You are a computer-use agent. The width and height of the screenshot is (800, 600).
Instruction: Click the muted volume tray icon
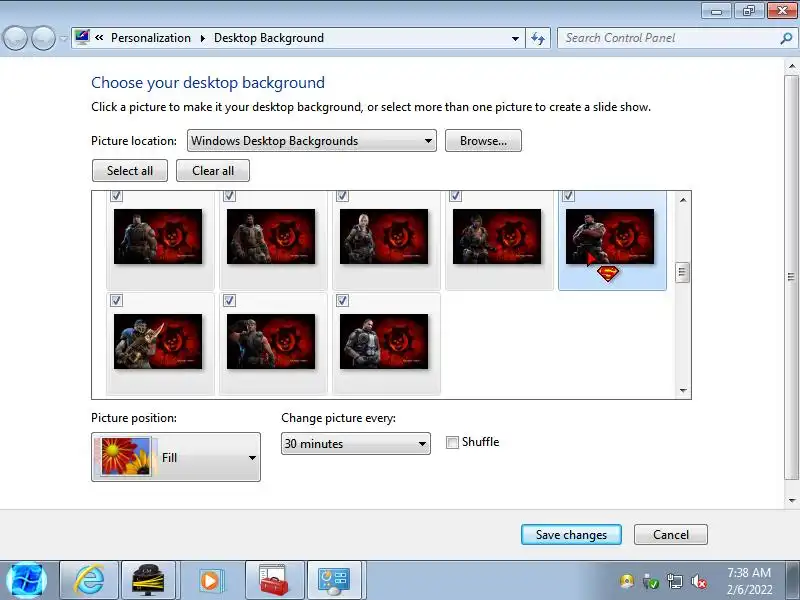tap(698, 581)
